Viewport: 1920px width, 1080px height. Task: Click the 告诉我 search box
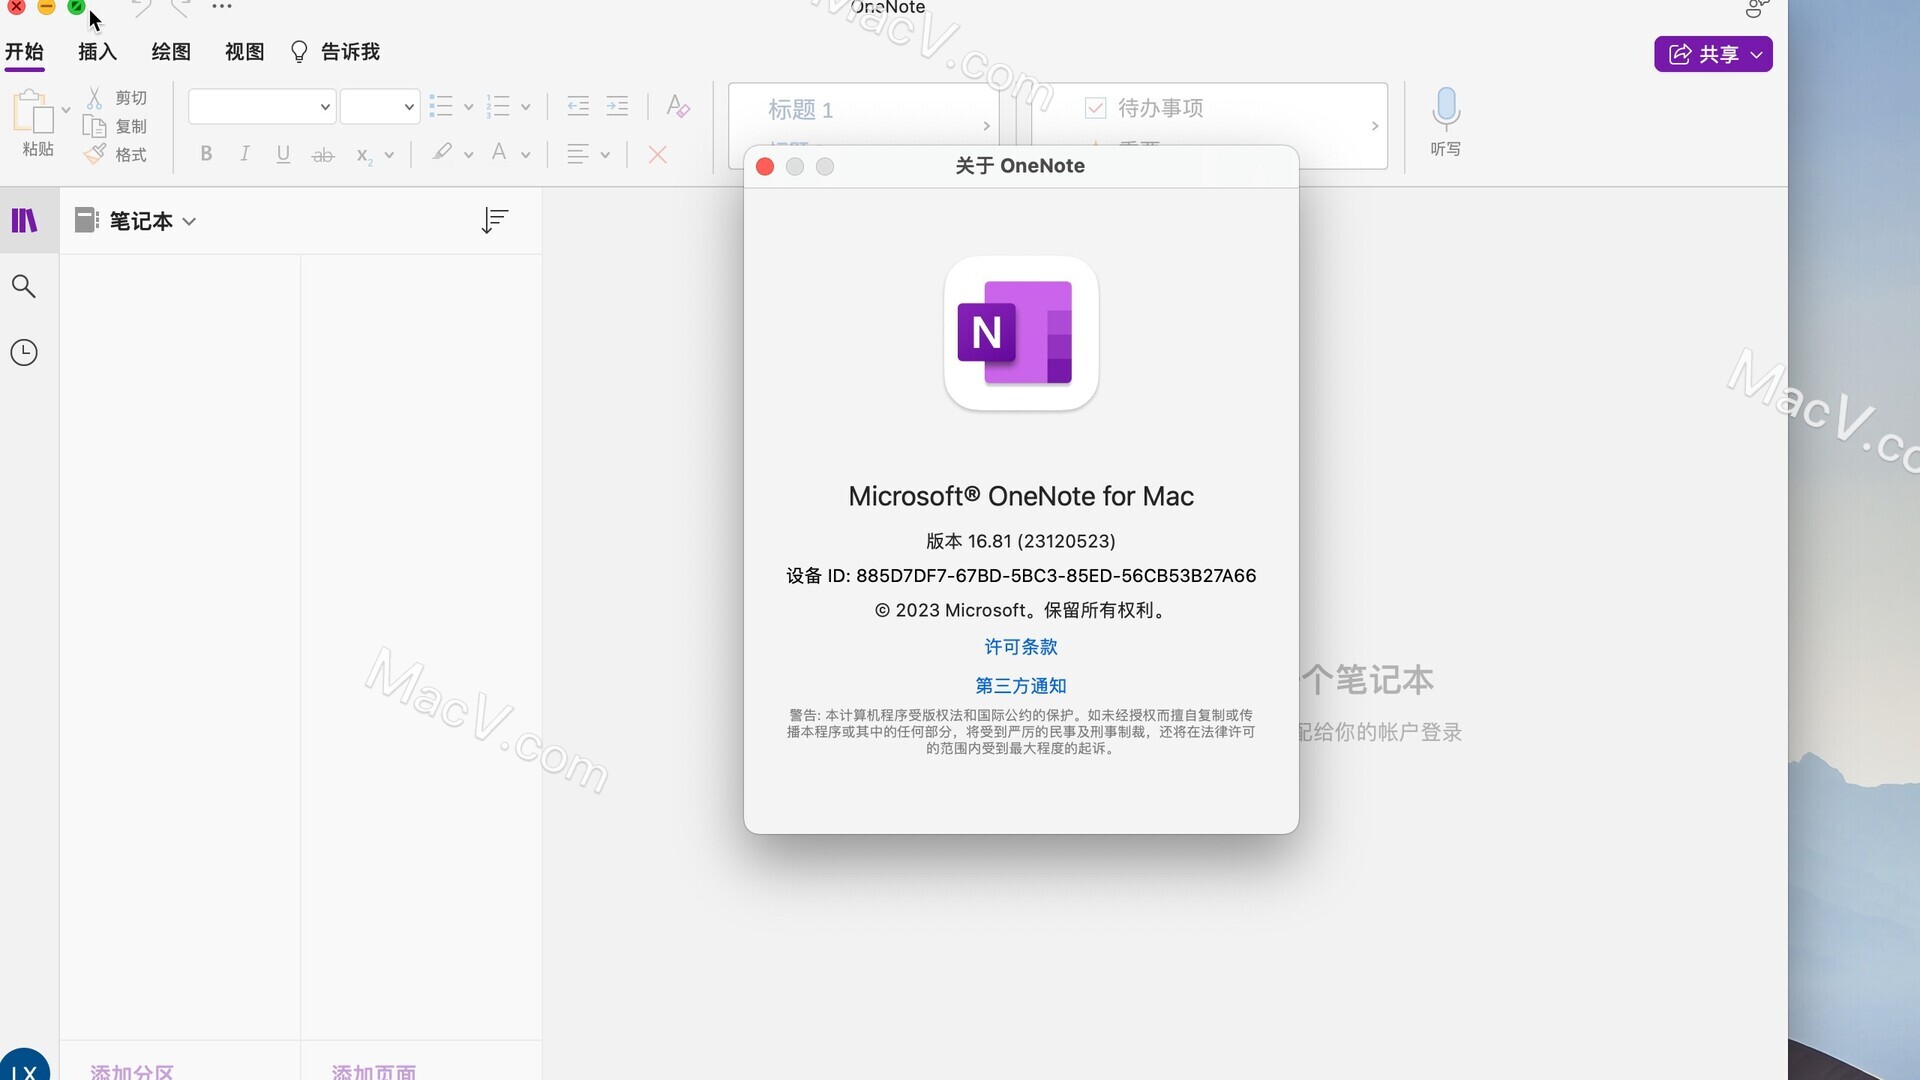coord(335,52)
